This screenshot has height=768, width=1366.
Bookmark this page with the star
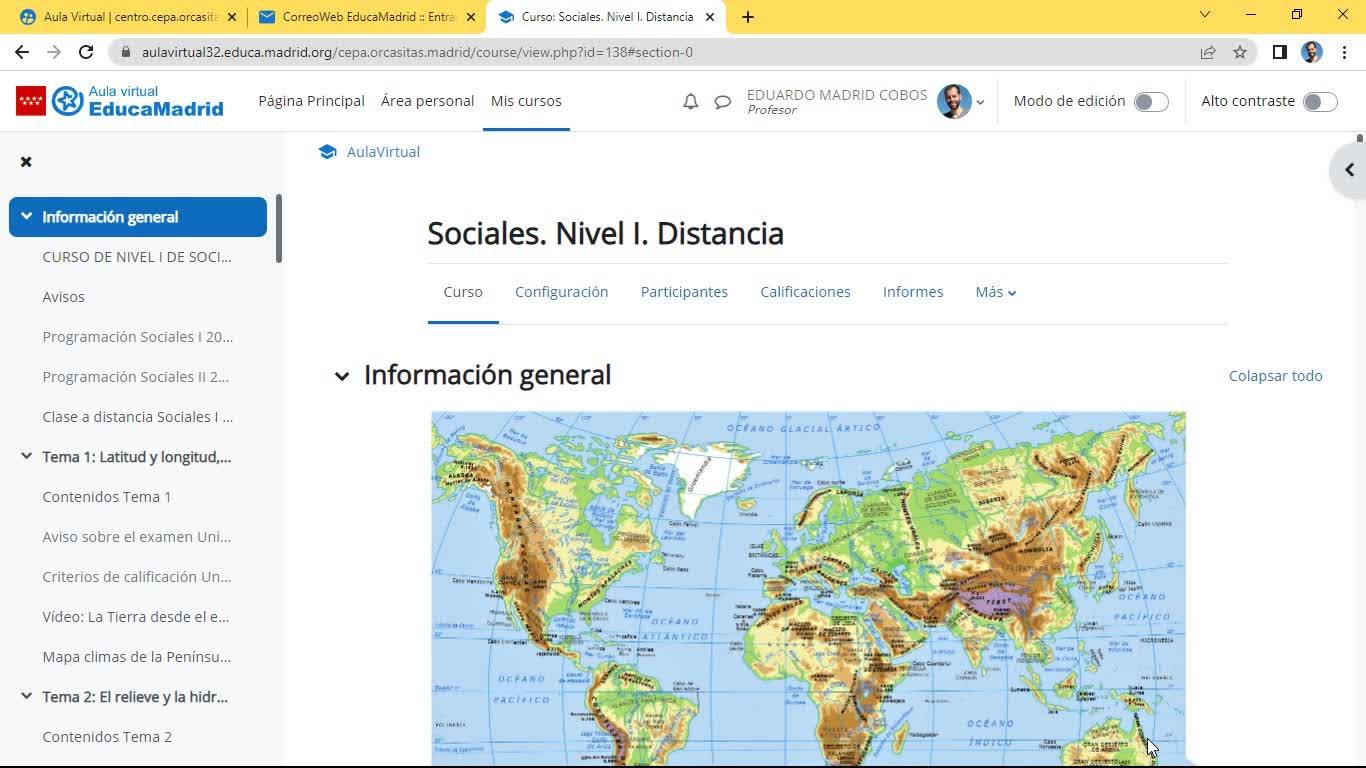[x=1240, y=52]
